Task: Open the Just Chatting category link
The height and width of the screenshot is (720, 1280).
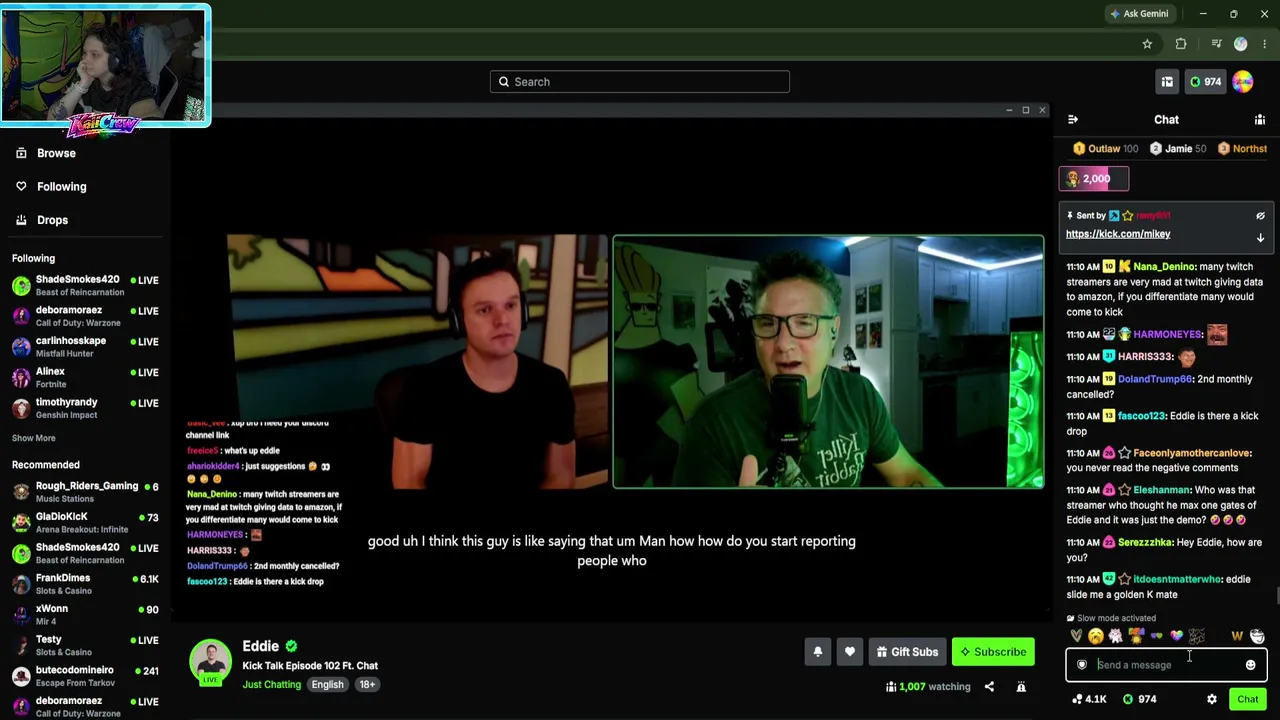Action: [x=271, y=685]
